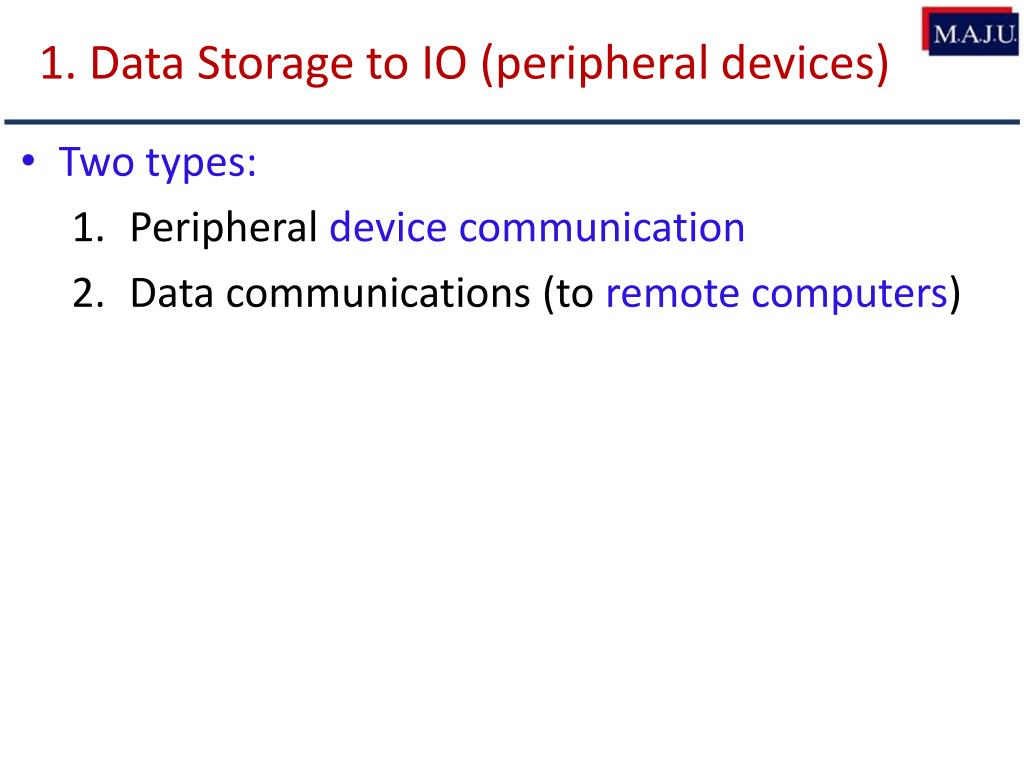Click the blue word device
Image resolution: width=1024 pixels, height=768 pixels.
point(388,227)
